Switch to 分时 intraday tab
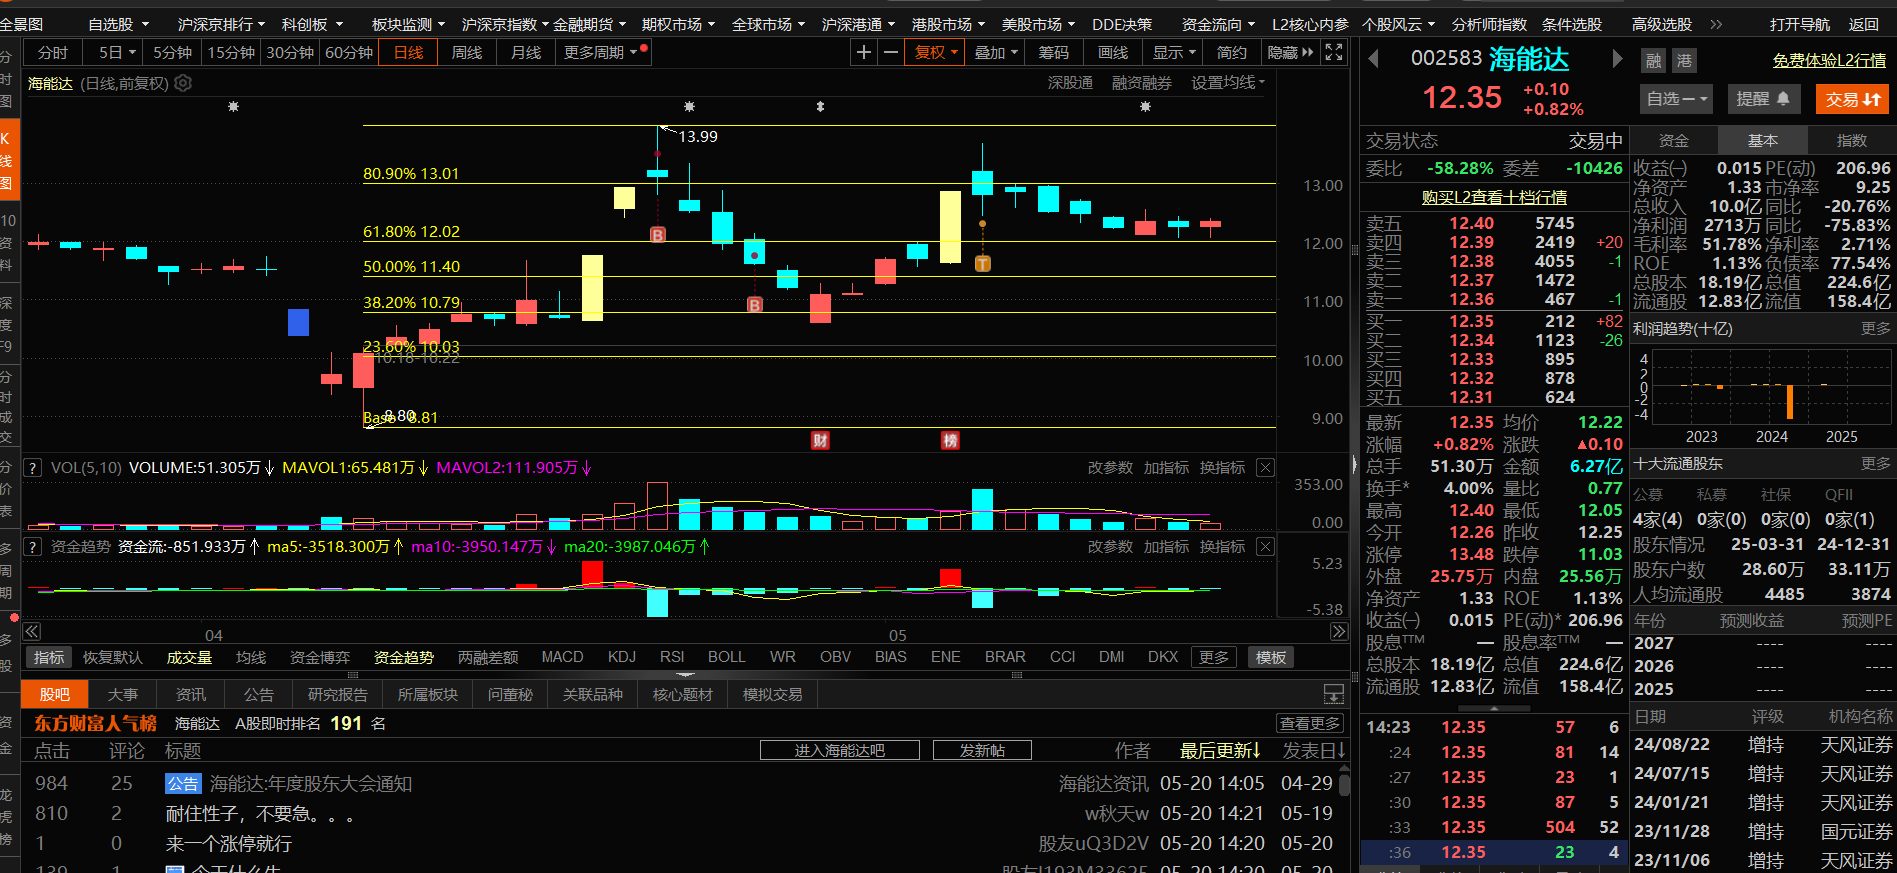Screen dimensions: 1897x873 pos(53,52)
